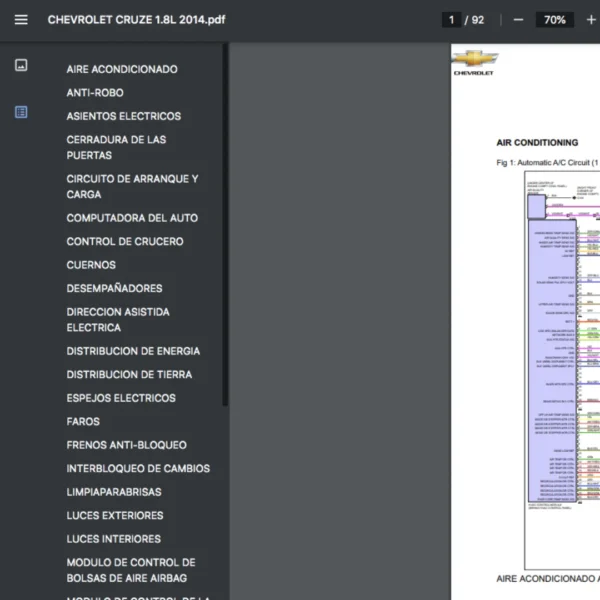Zoom out using the minus icon
The height and width of the screenshot is (600, 600).
pyautogui.click(x=518, y=20)
